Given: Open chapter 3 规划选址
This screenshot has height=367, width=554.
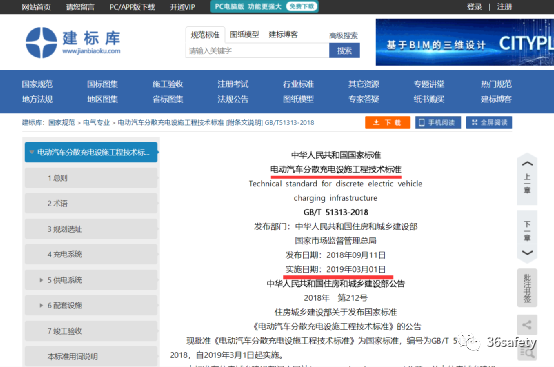Looking at the screenshot, I should click(91, 229).
